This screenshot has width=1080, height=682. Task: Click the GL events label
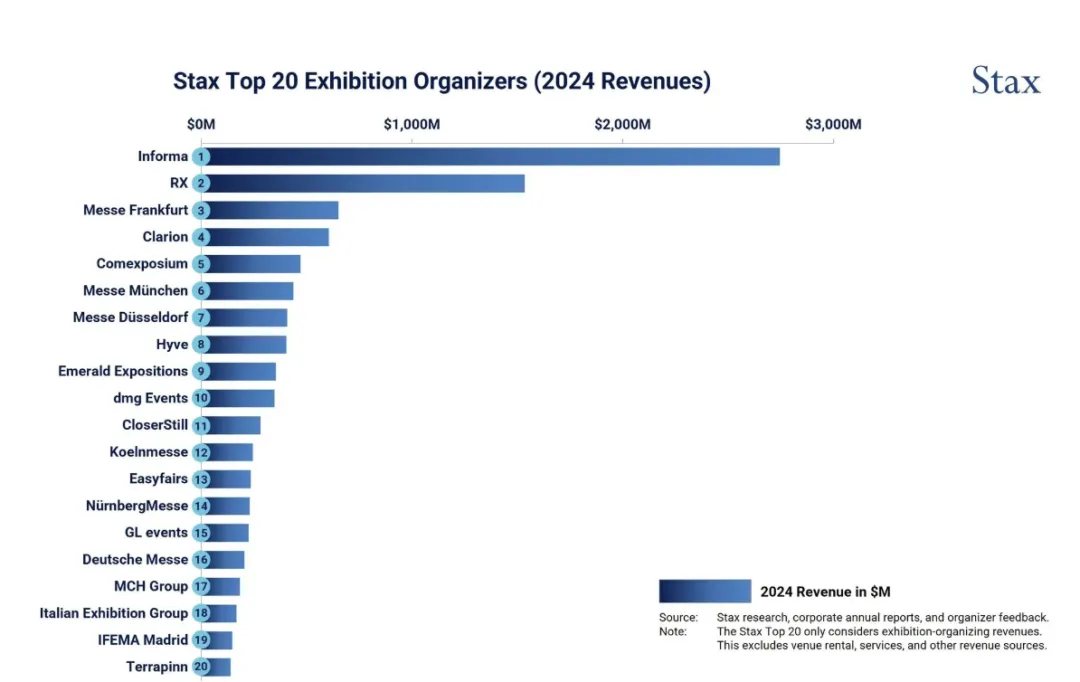click(x=156, y=533)
